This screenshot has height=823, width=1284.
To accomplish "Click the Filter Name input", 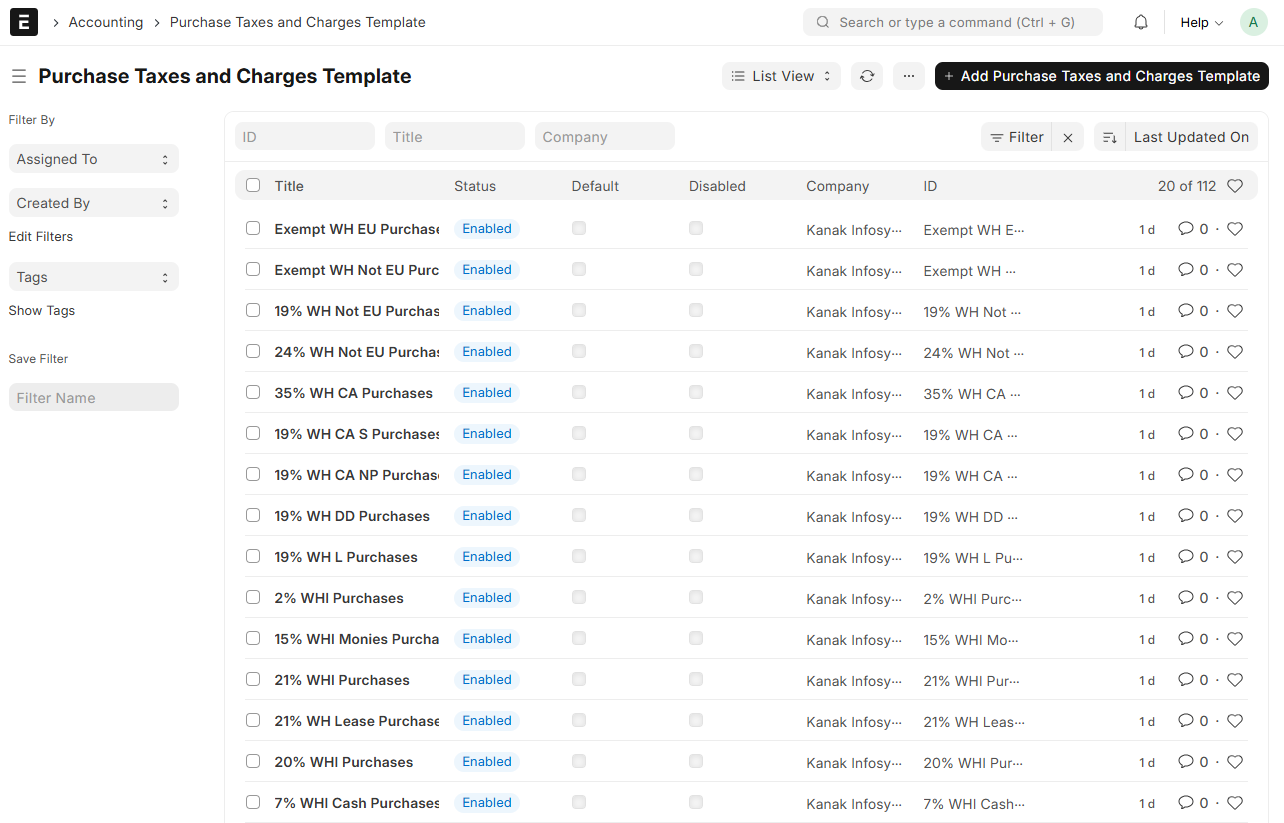I will pyautogui.click(x=94, y=398).
